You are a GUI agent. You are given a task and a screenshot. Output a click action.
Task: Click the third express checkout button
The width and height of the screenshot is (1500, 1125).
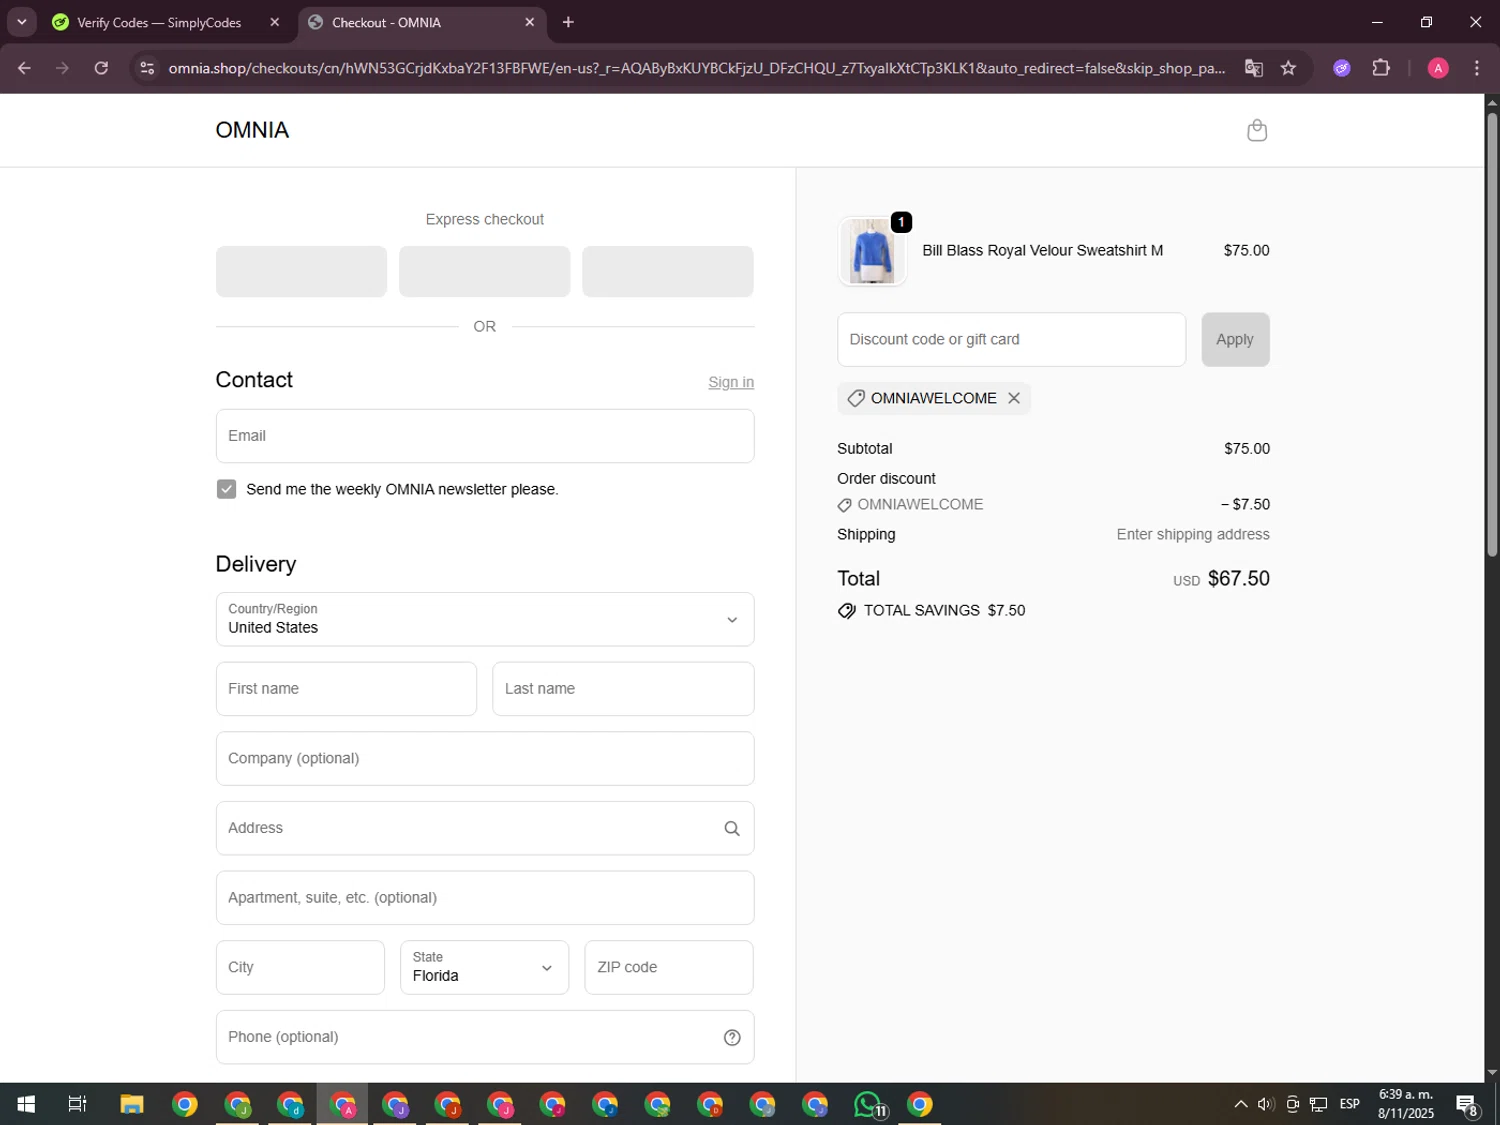click(x=668, y=271)
